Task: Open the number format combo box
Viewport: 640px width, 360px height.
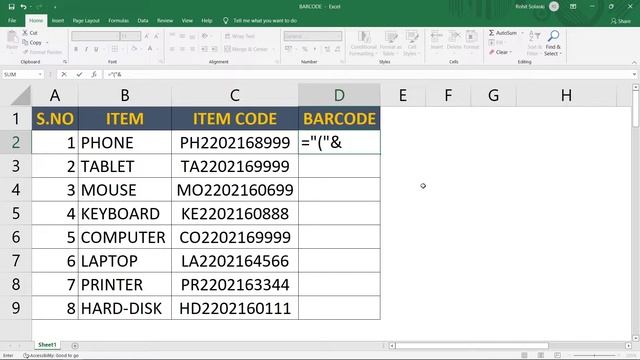Action: tap(313, 36)
